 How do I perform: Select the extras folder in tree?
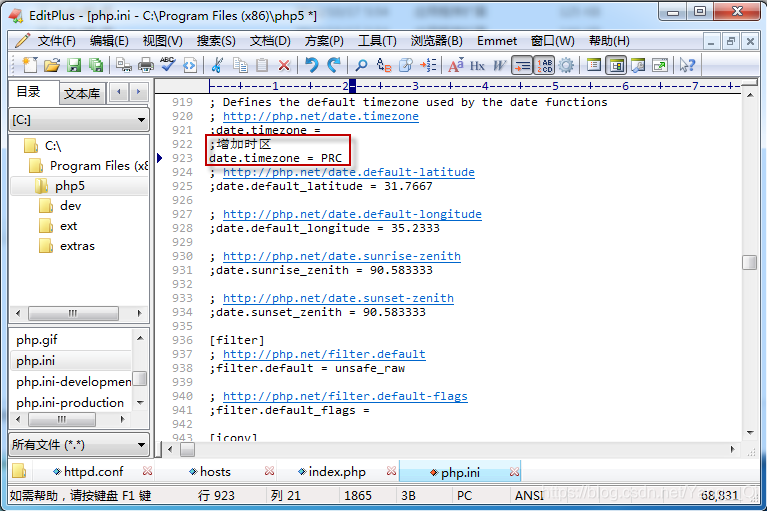coord(67,246)
